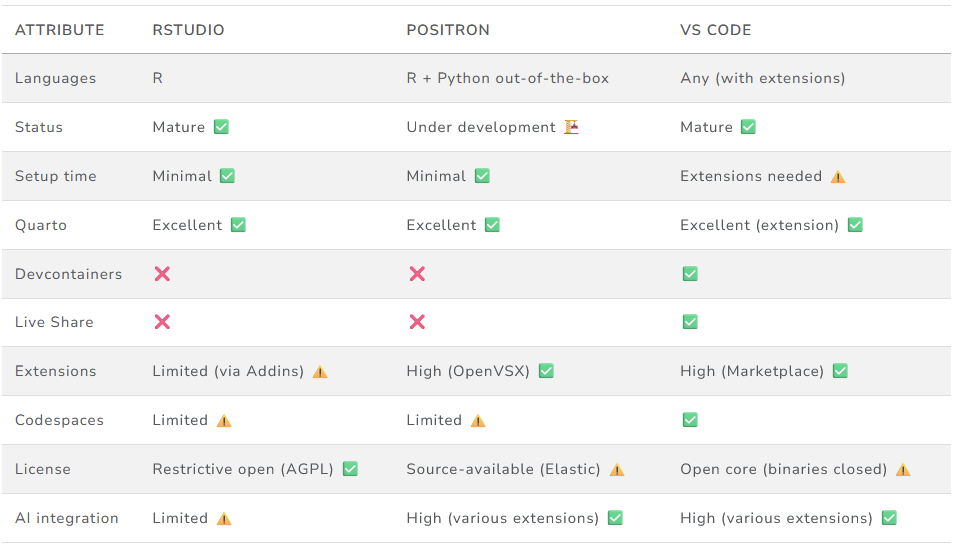Click the License row label

[43, 469]
